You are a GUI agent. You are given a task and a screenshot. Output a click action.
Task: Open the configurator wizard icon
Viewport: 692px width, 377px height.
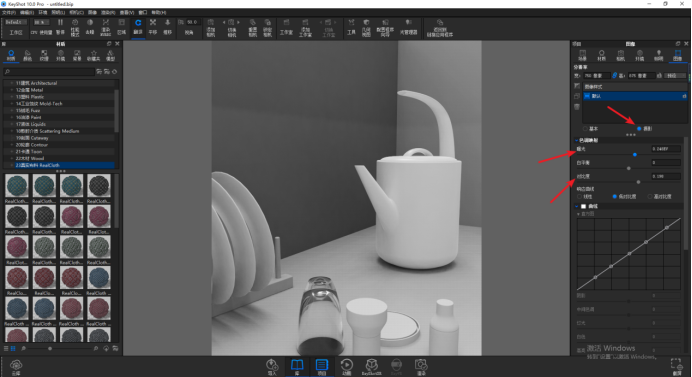(x=385, y=23)
